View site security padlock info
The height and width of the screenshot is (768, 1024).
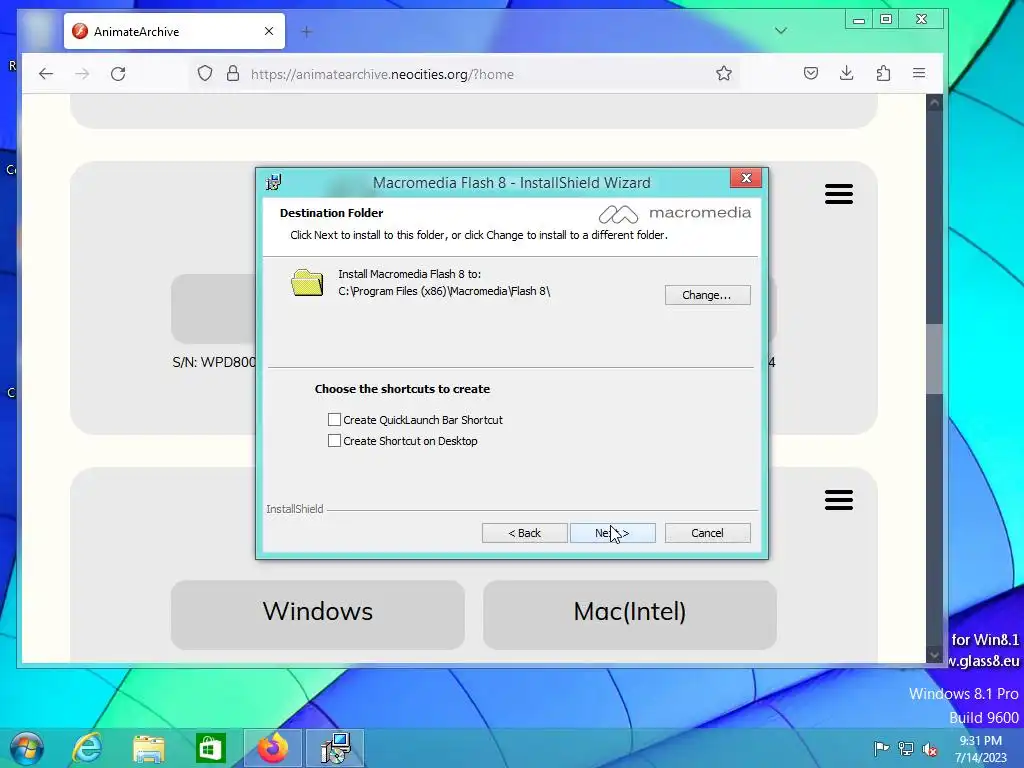(x=232, y=74)
